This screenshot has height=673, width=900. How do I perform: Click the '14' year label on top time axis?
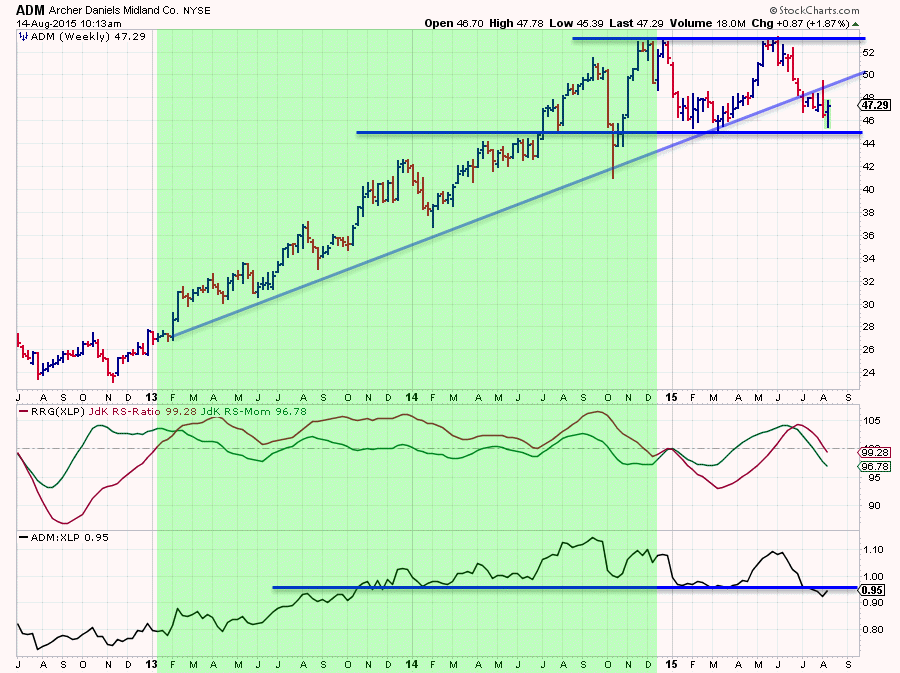click(x=411, y=397)
